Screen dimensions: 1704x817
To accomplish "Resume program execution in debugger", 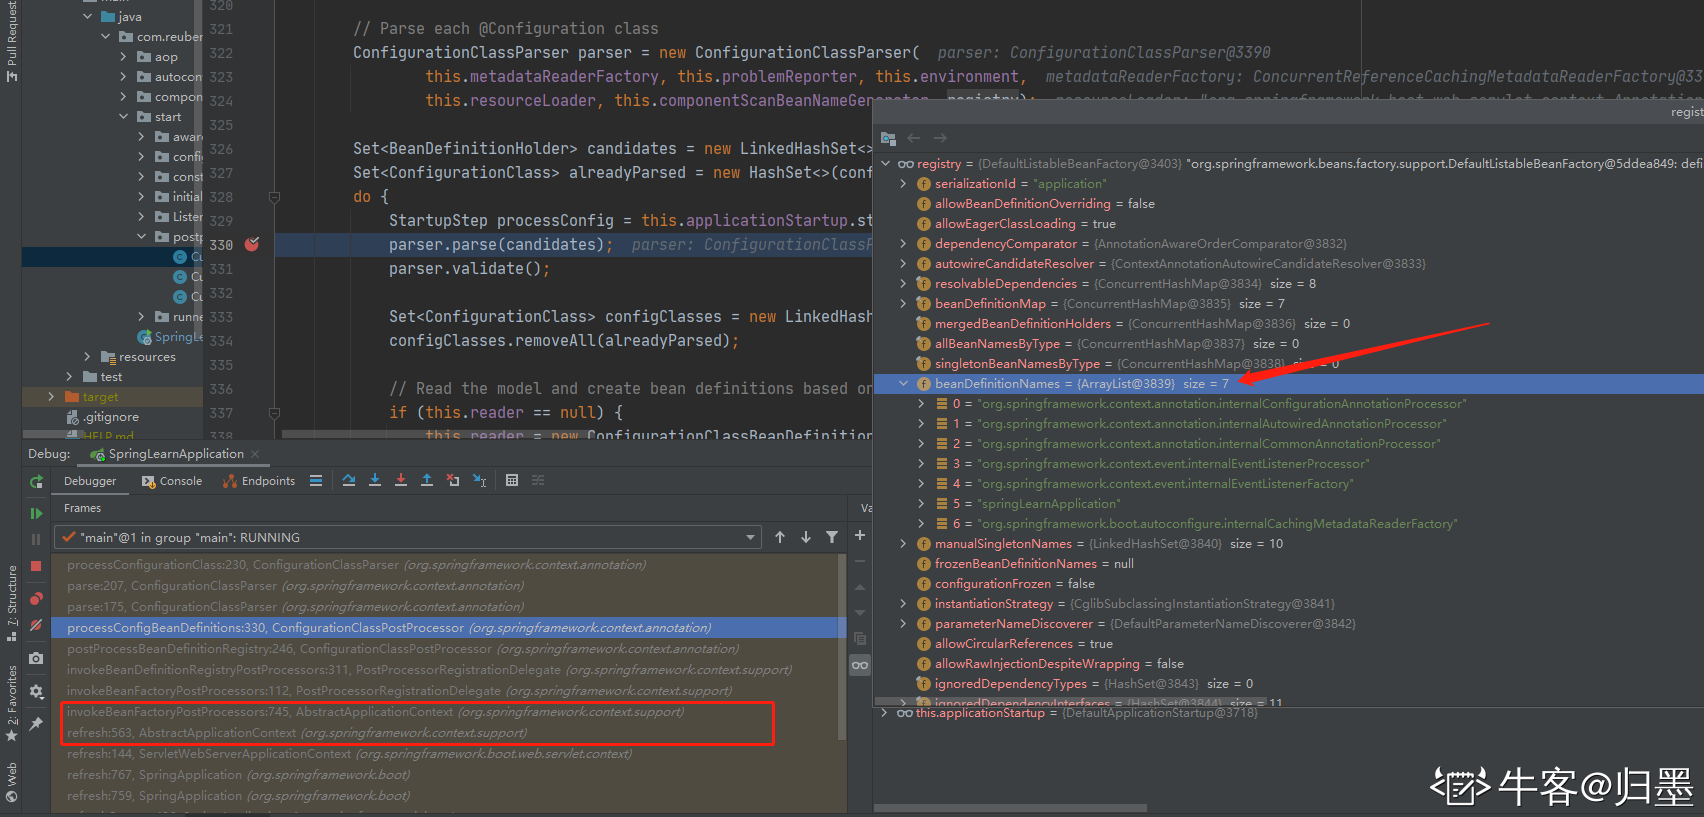I will coord(36,513).
